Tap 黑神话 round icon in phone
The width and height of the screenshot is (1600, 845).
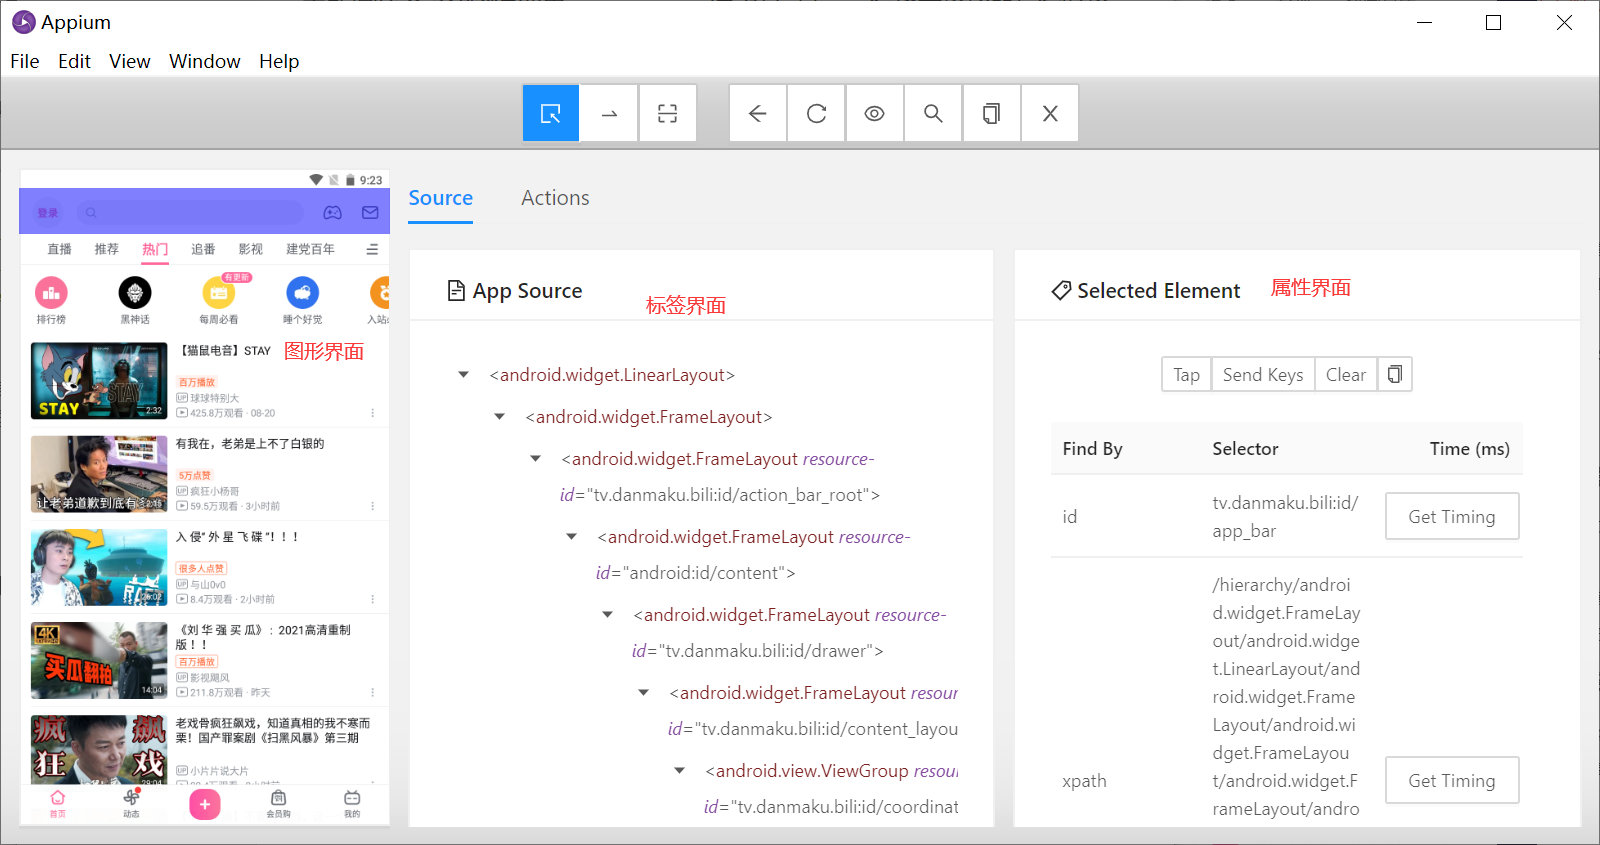tap(135, 293)
